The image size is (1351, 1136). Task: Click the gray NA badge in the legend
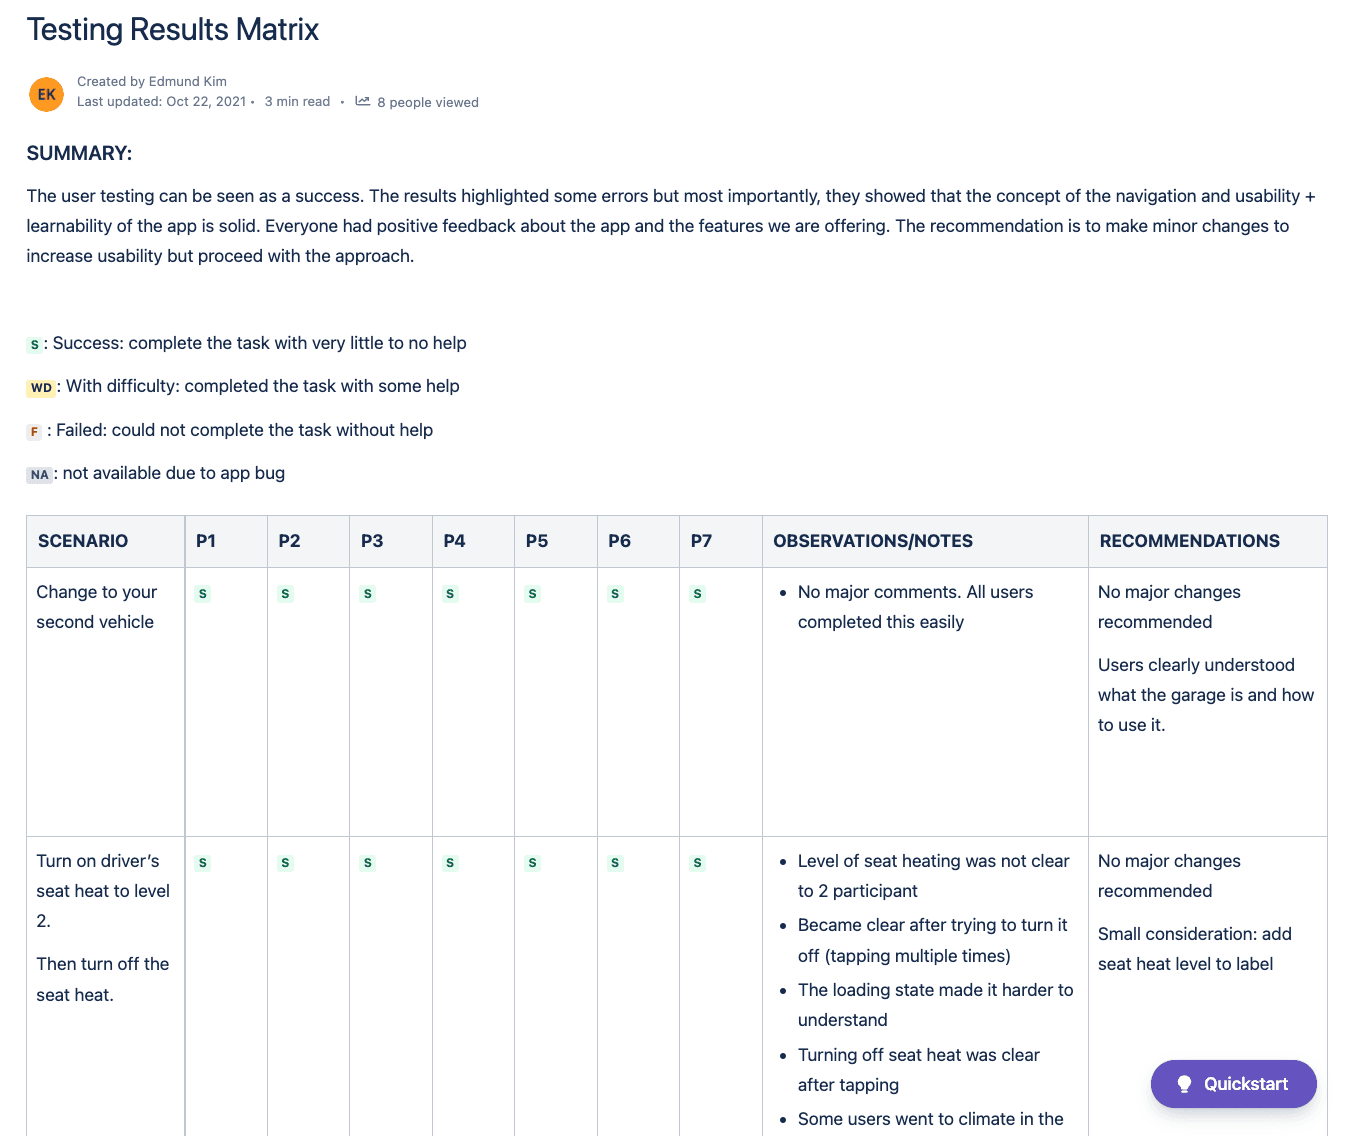tap(39, 475)
